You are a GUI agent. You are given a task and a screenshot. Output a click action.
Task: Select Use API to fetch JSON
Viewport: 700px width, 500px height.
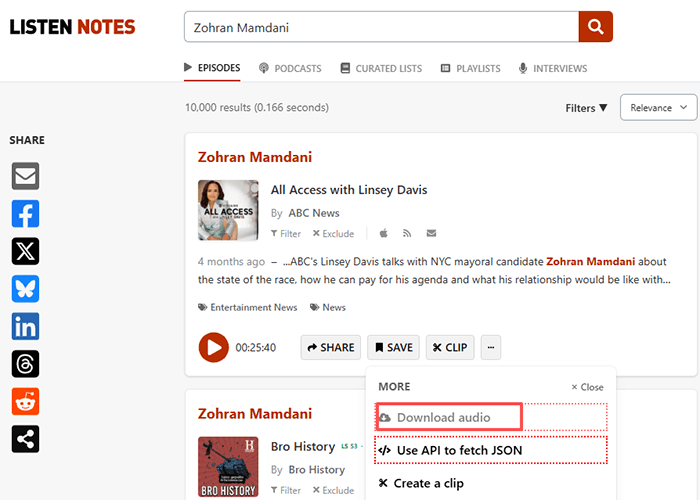point(491,450)
